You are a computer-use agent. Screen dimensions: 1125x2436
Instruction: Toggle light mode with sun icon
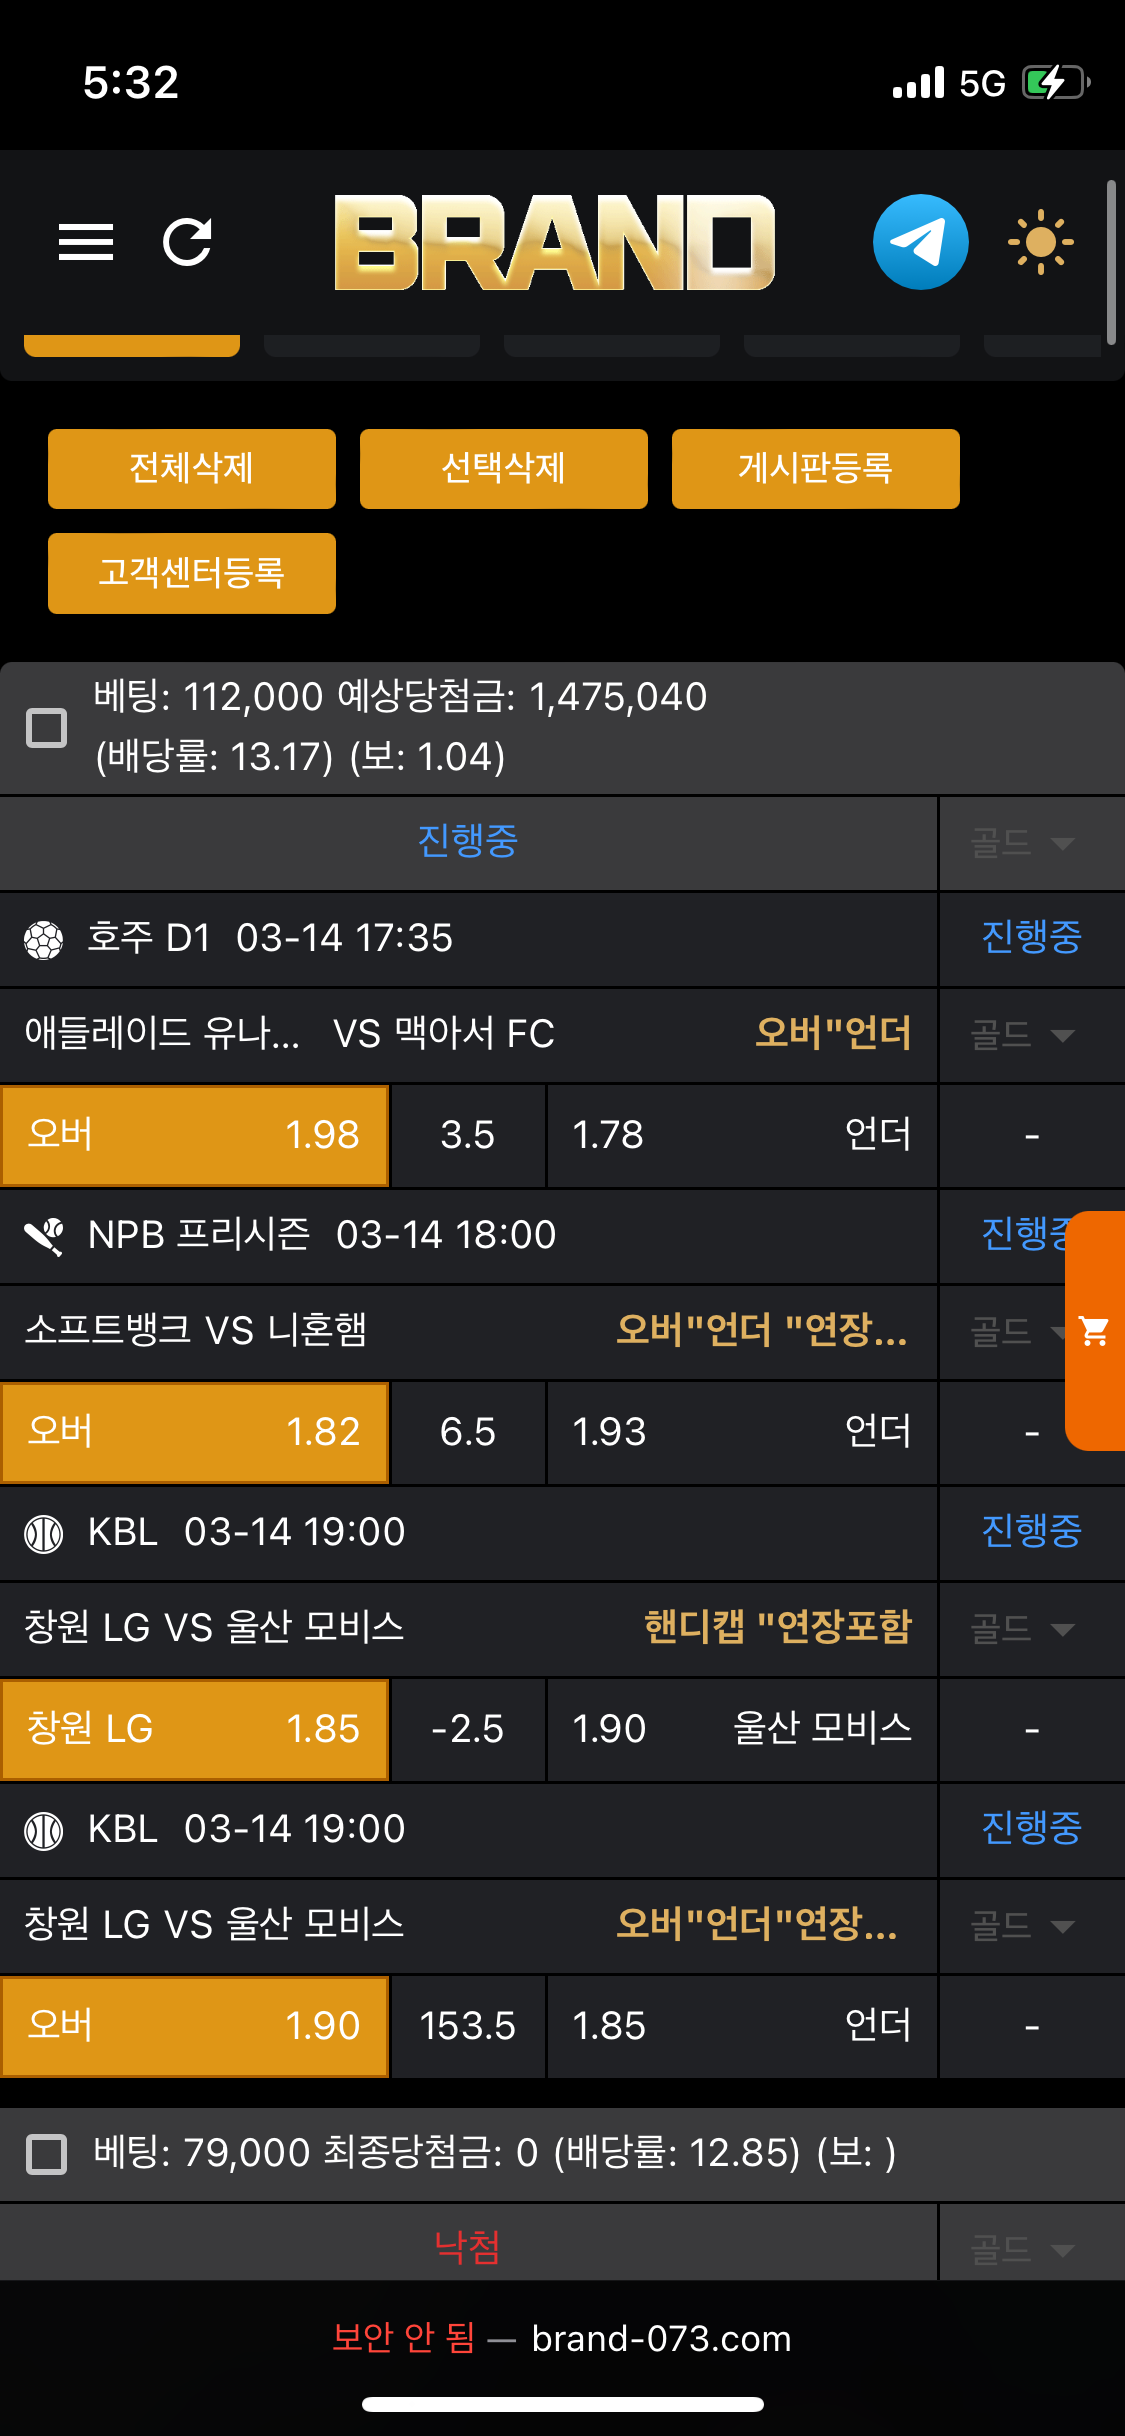pyautogui.click(x=1040, y=242)
